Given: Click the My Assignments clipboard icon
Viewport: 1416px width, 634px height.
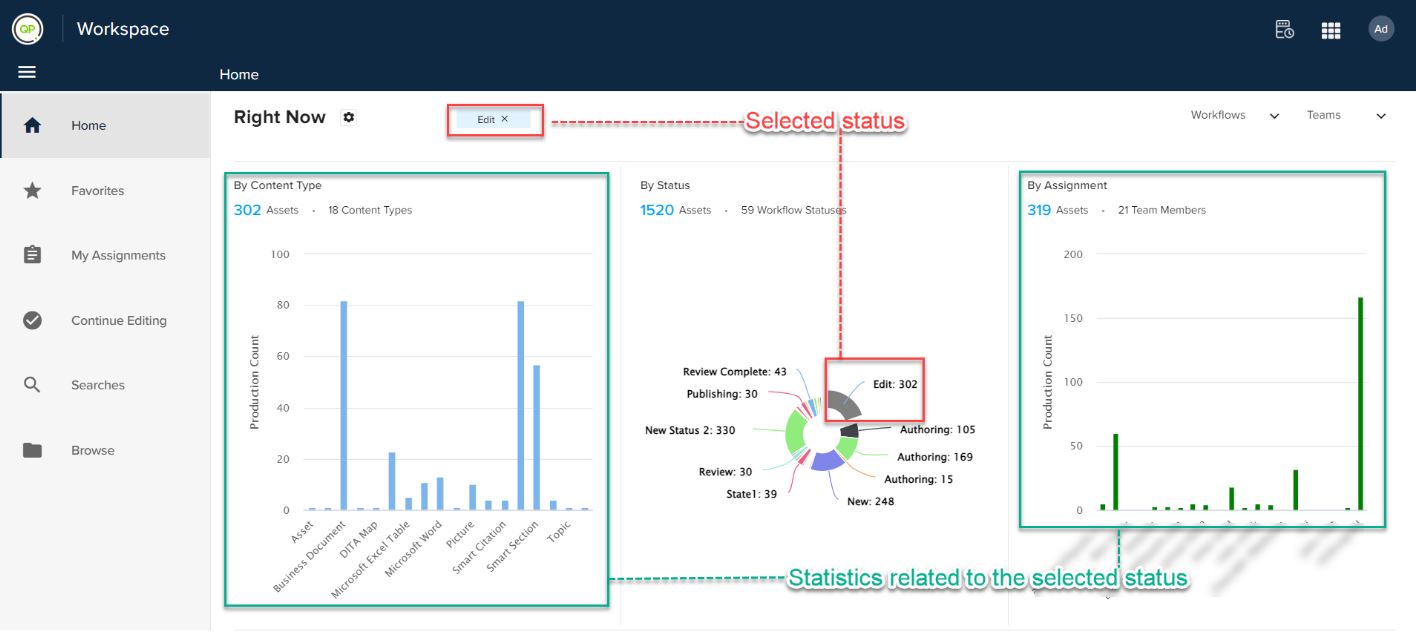Looking at the screenshot, I should [32, 255].
